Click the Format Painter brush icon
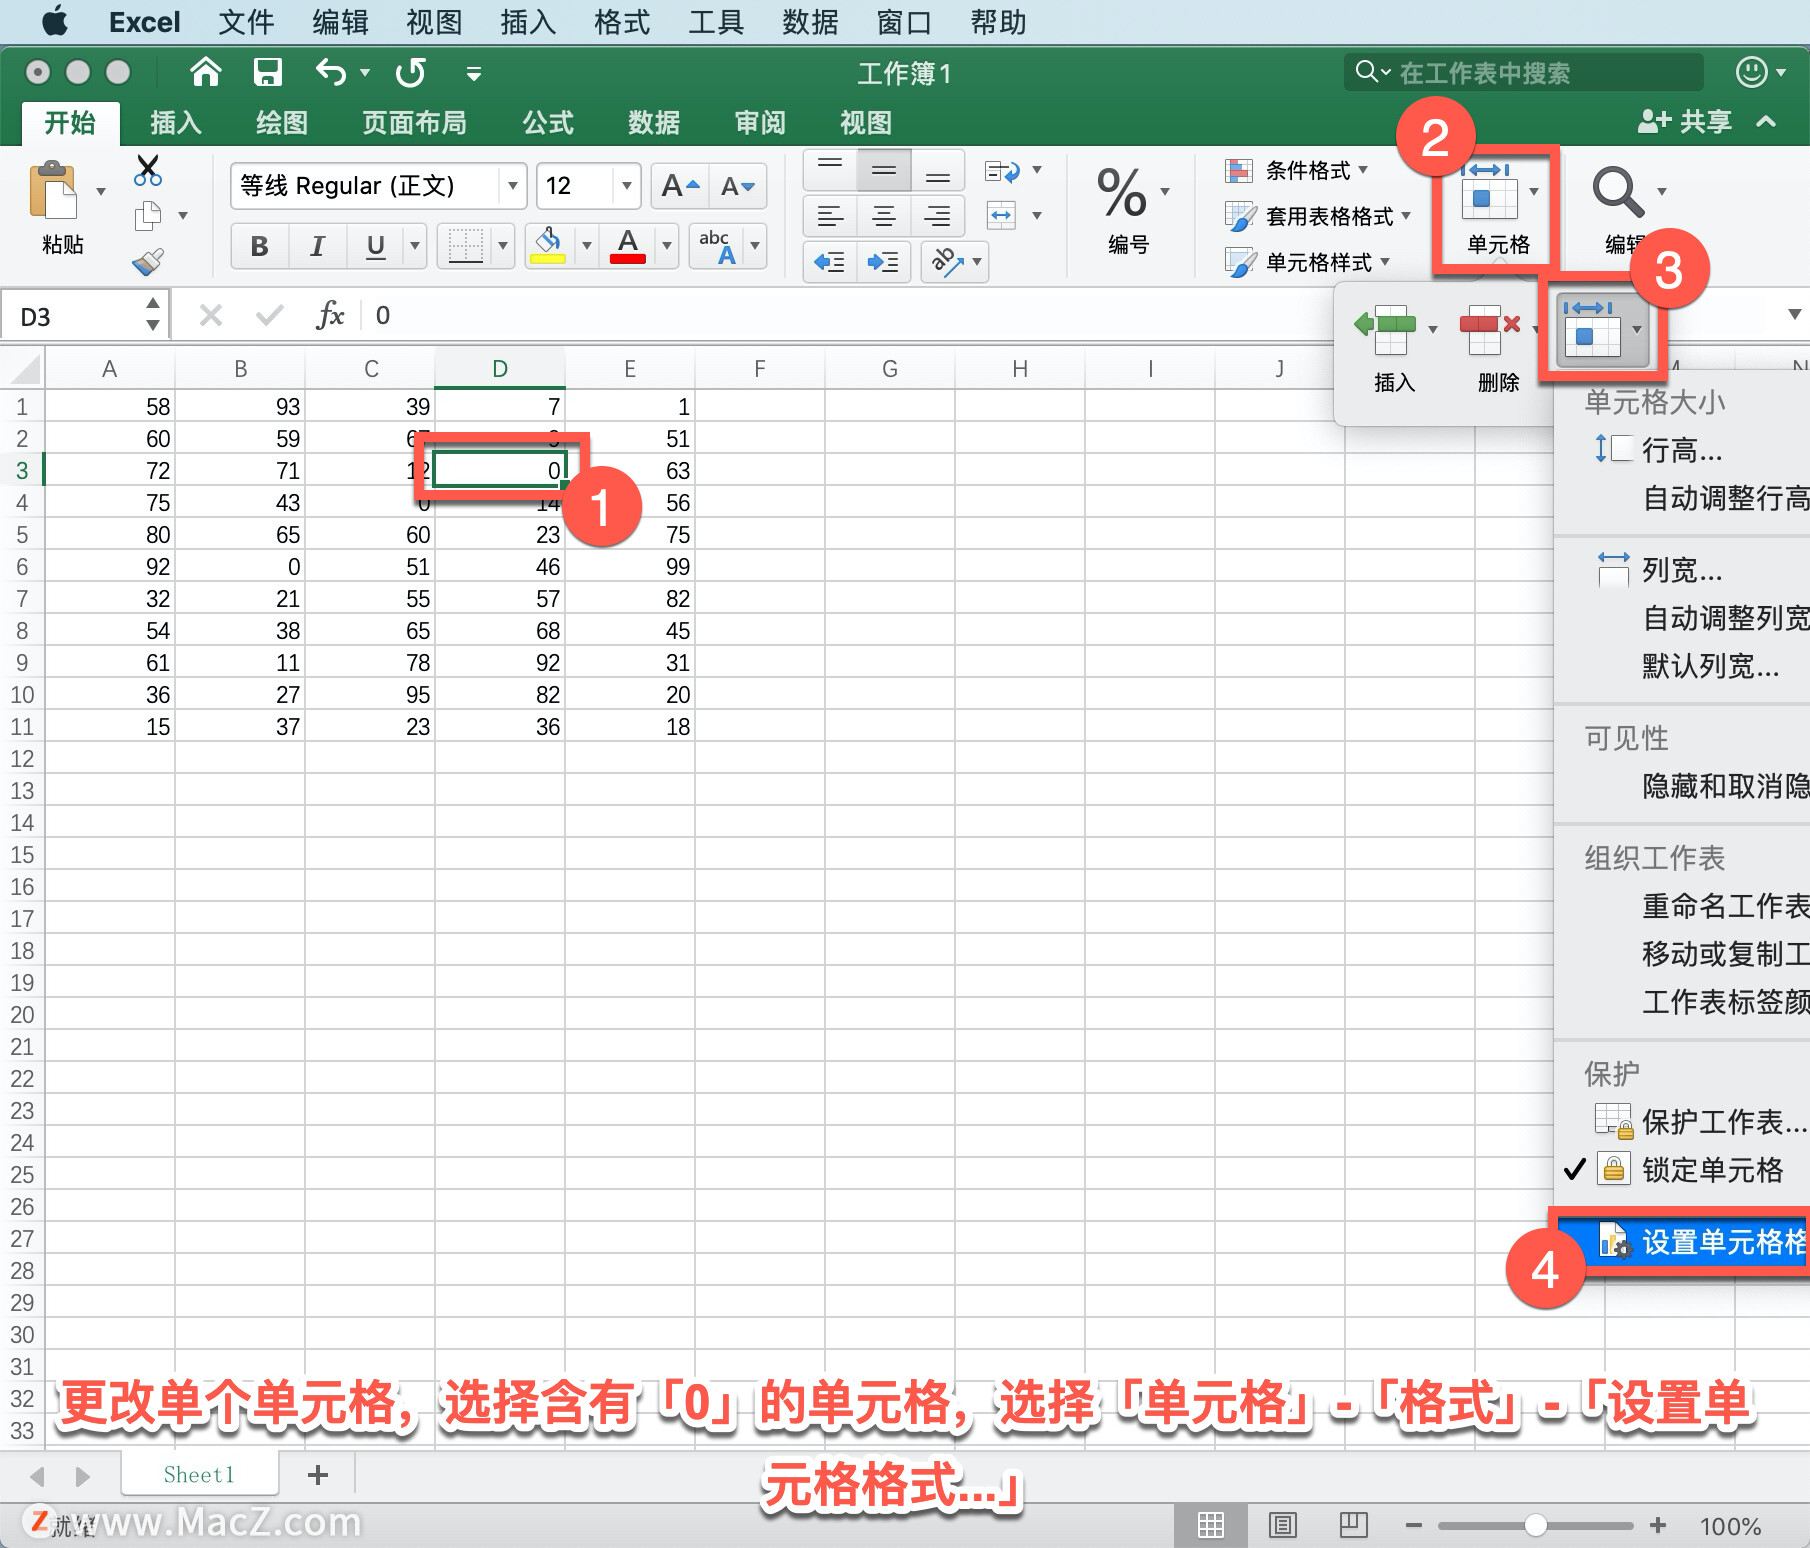This screenshot has height=1548, width=1810. [x=148, y=262]
